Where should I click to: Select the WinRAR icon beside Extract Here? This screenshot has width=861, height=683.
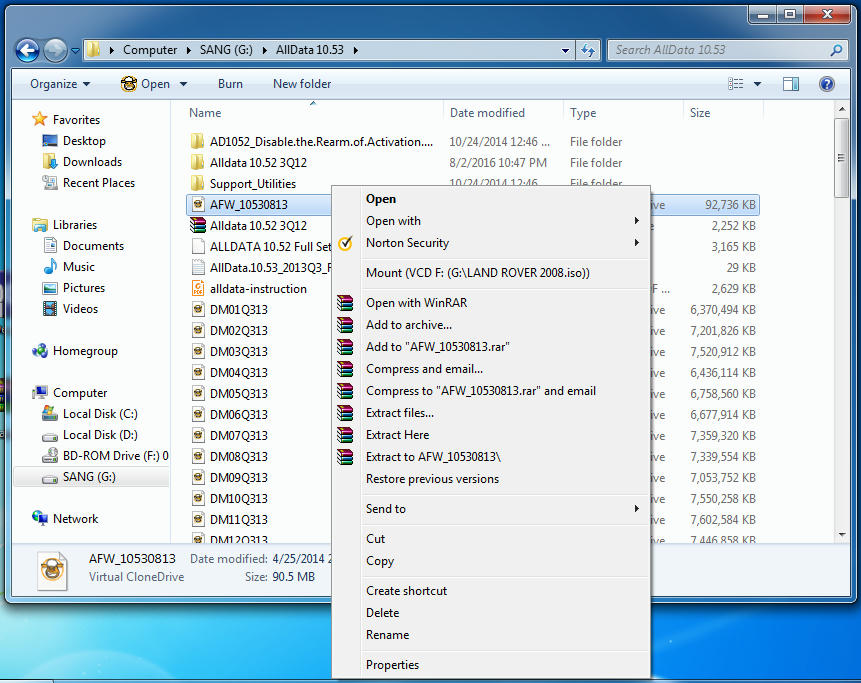[345, 435]
